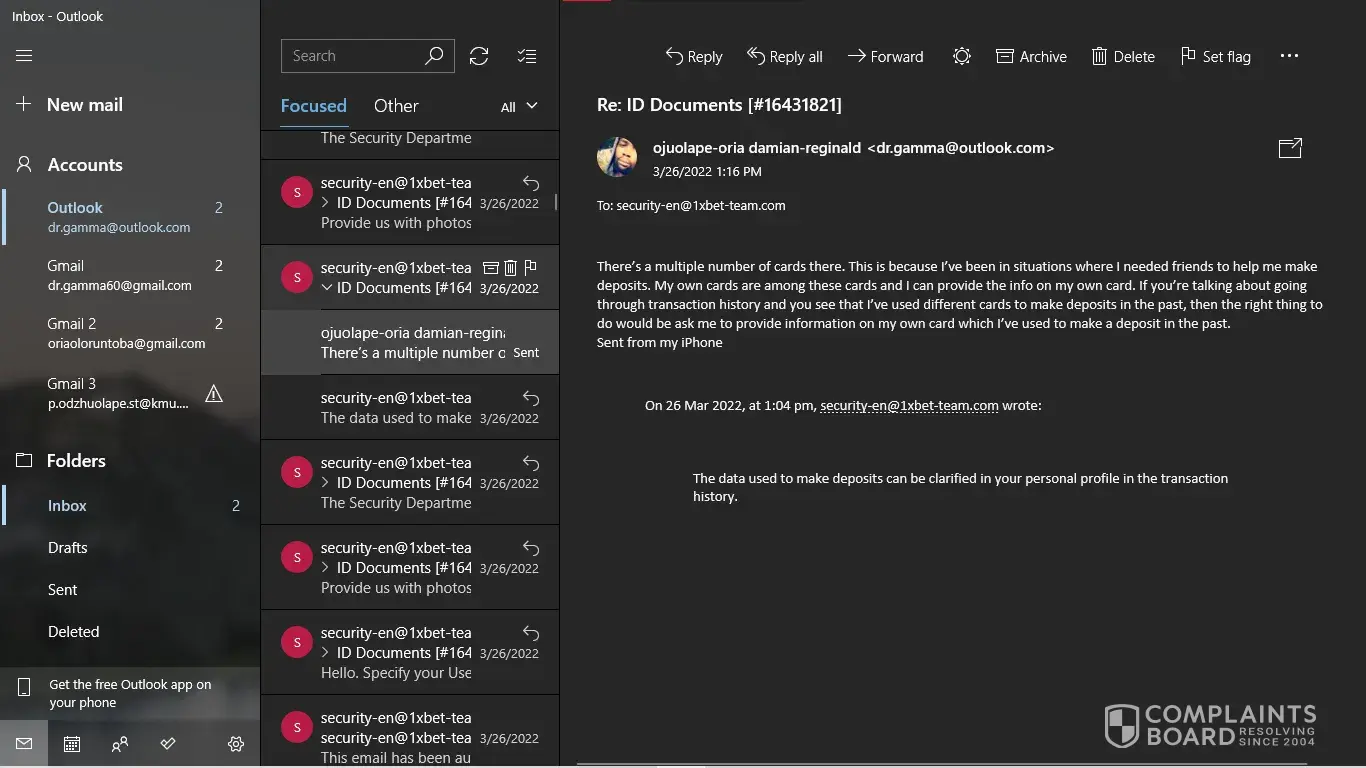Collapse the hamburger navigation menu

(x=24, y=56)
